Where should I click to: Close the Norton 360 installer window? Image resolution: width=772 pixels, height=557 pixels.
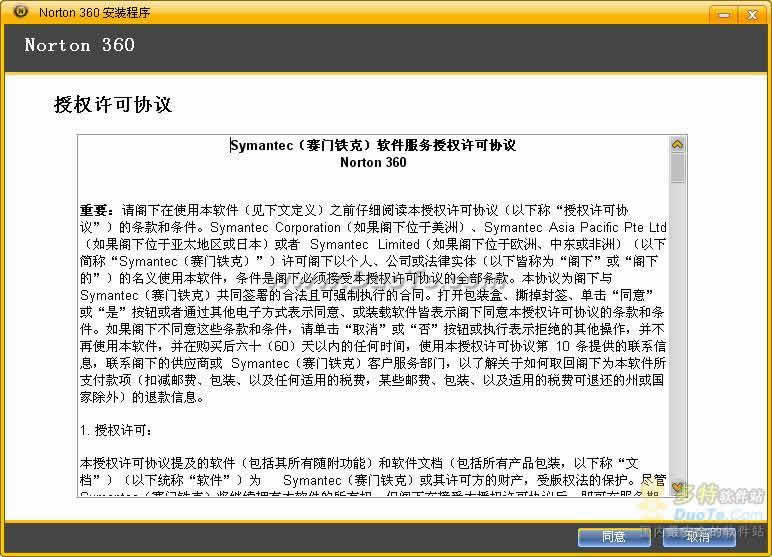(x=752, y=15)
